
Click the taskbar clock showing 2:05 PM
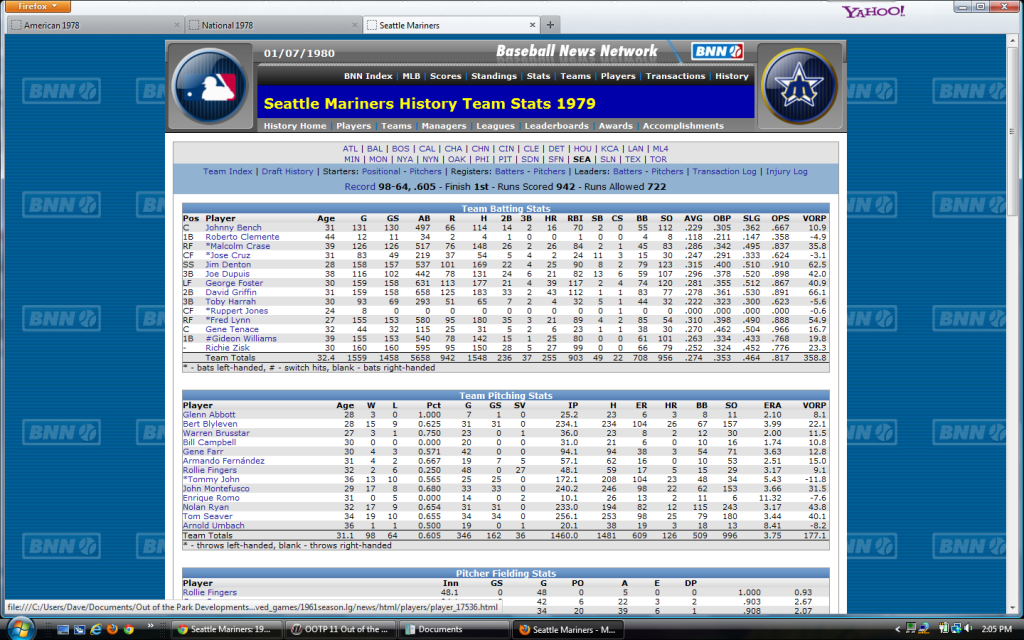(x=997, y=630)
